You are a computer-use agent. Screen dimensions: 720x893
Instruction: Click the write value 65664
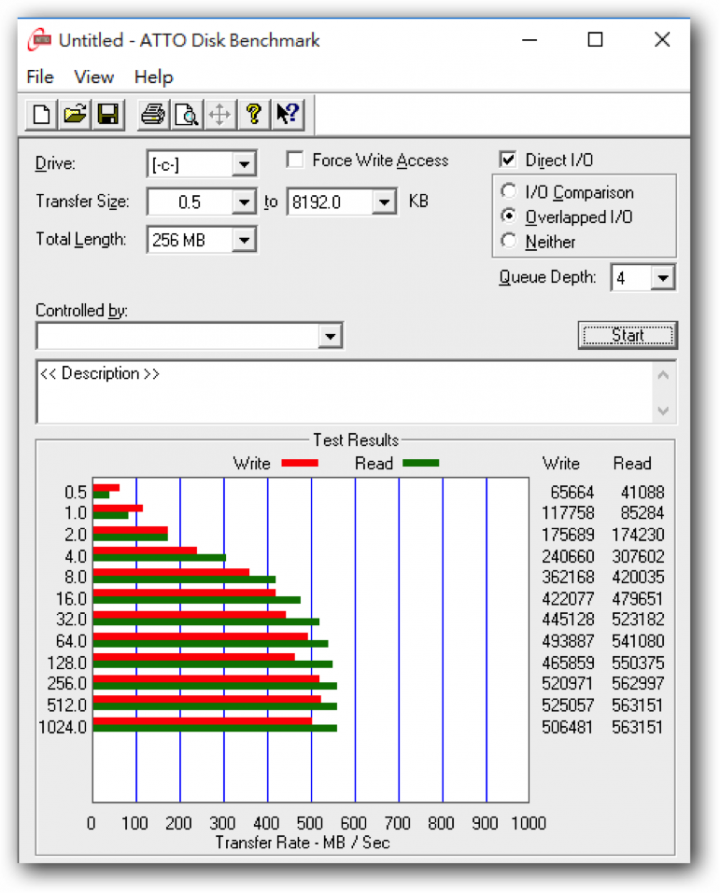[572, 492]
